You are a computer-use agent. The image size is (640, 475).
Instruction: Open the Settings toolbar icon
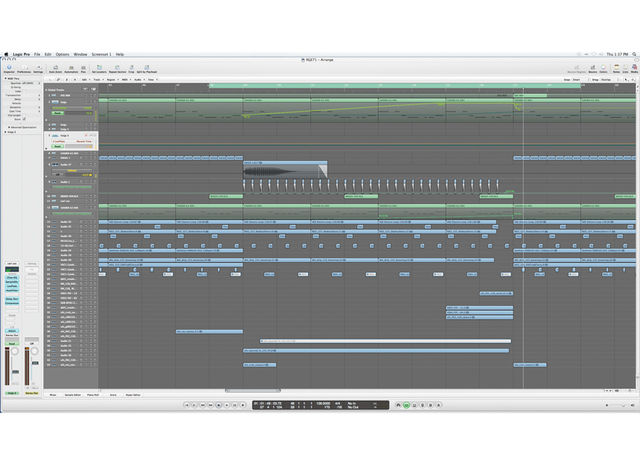tap(38, 69)
